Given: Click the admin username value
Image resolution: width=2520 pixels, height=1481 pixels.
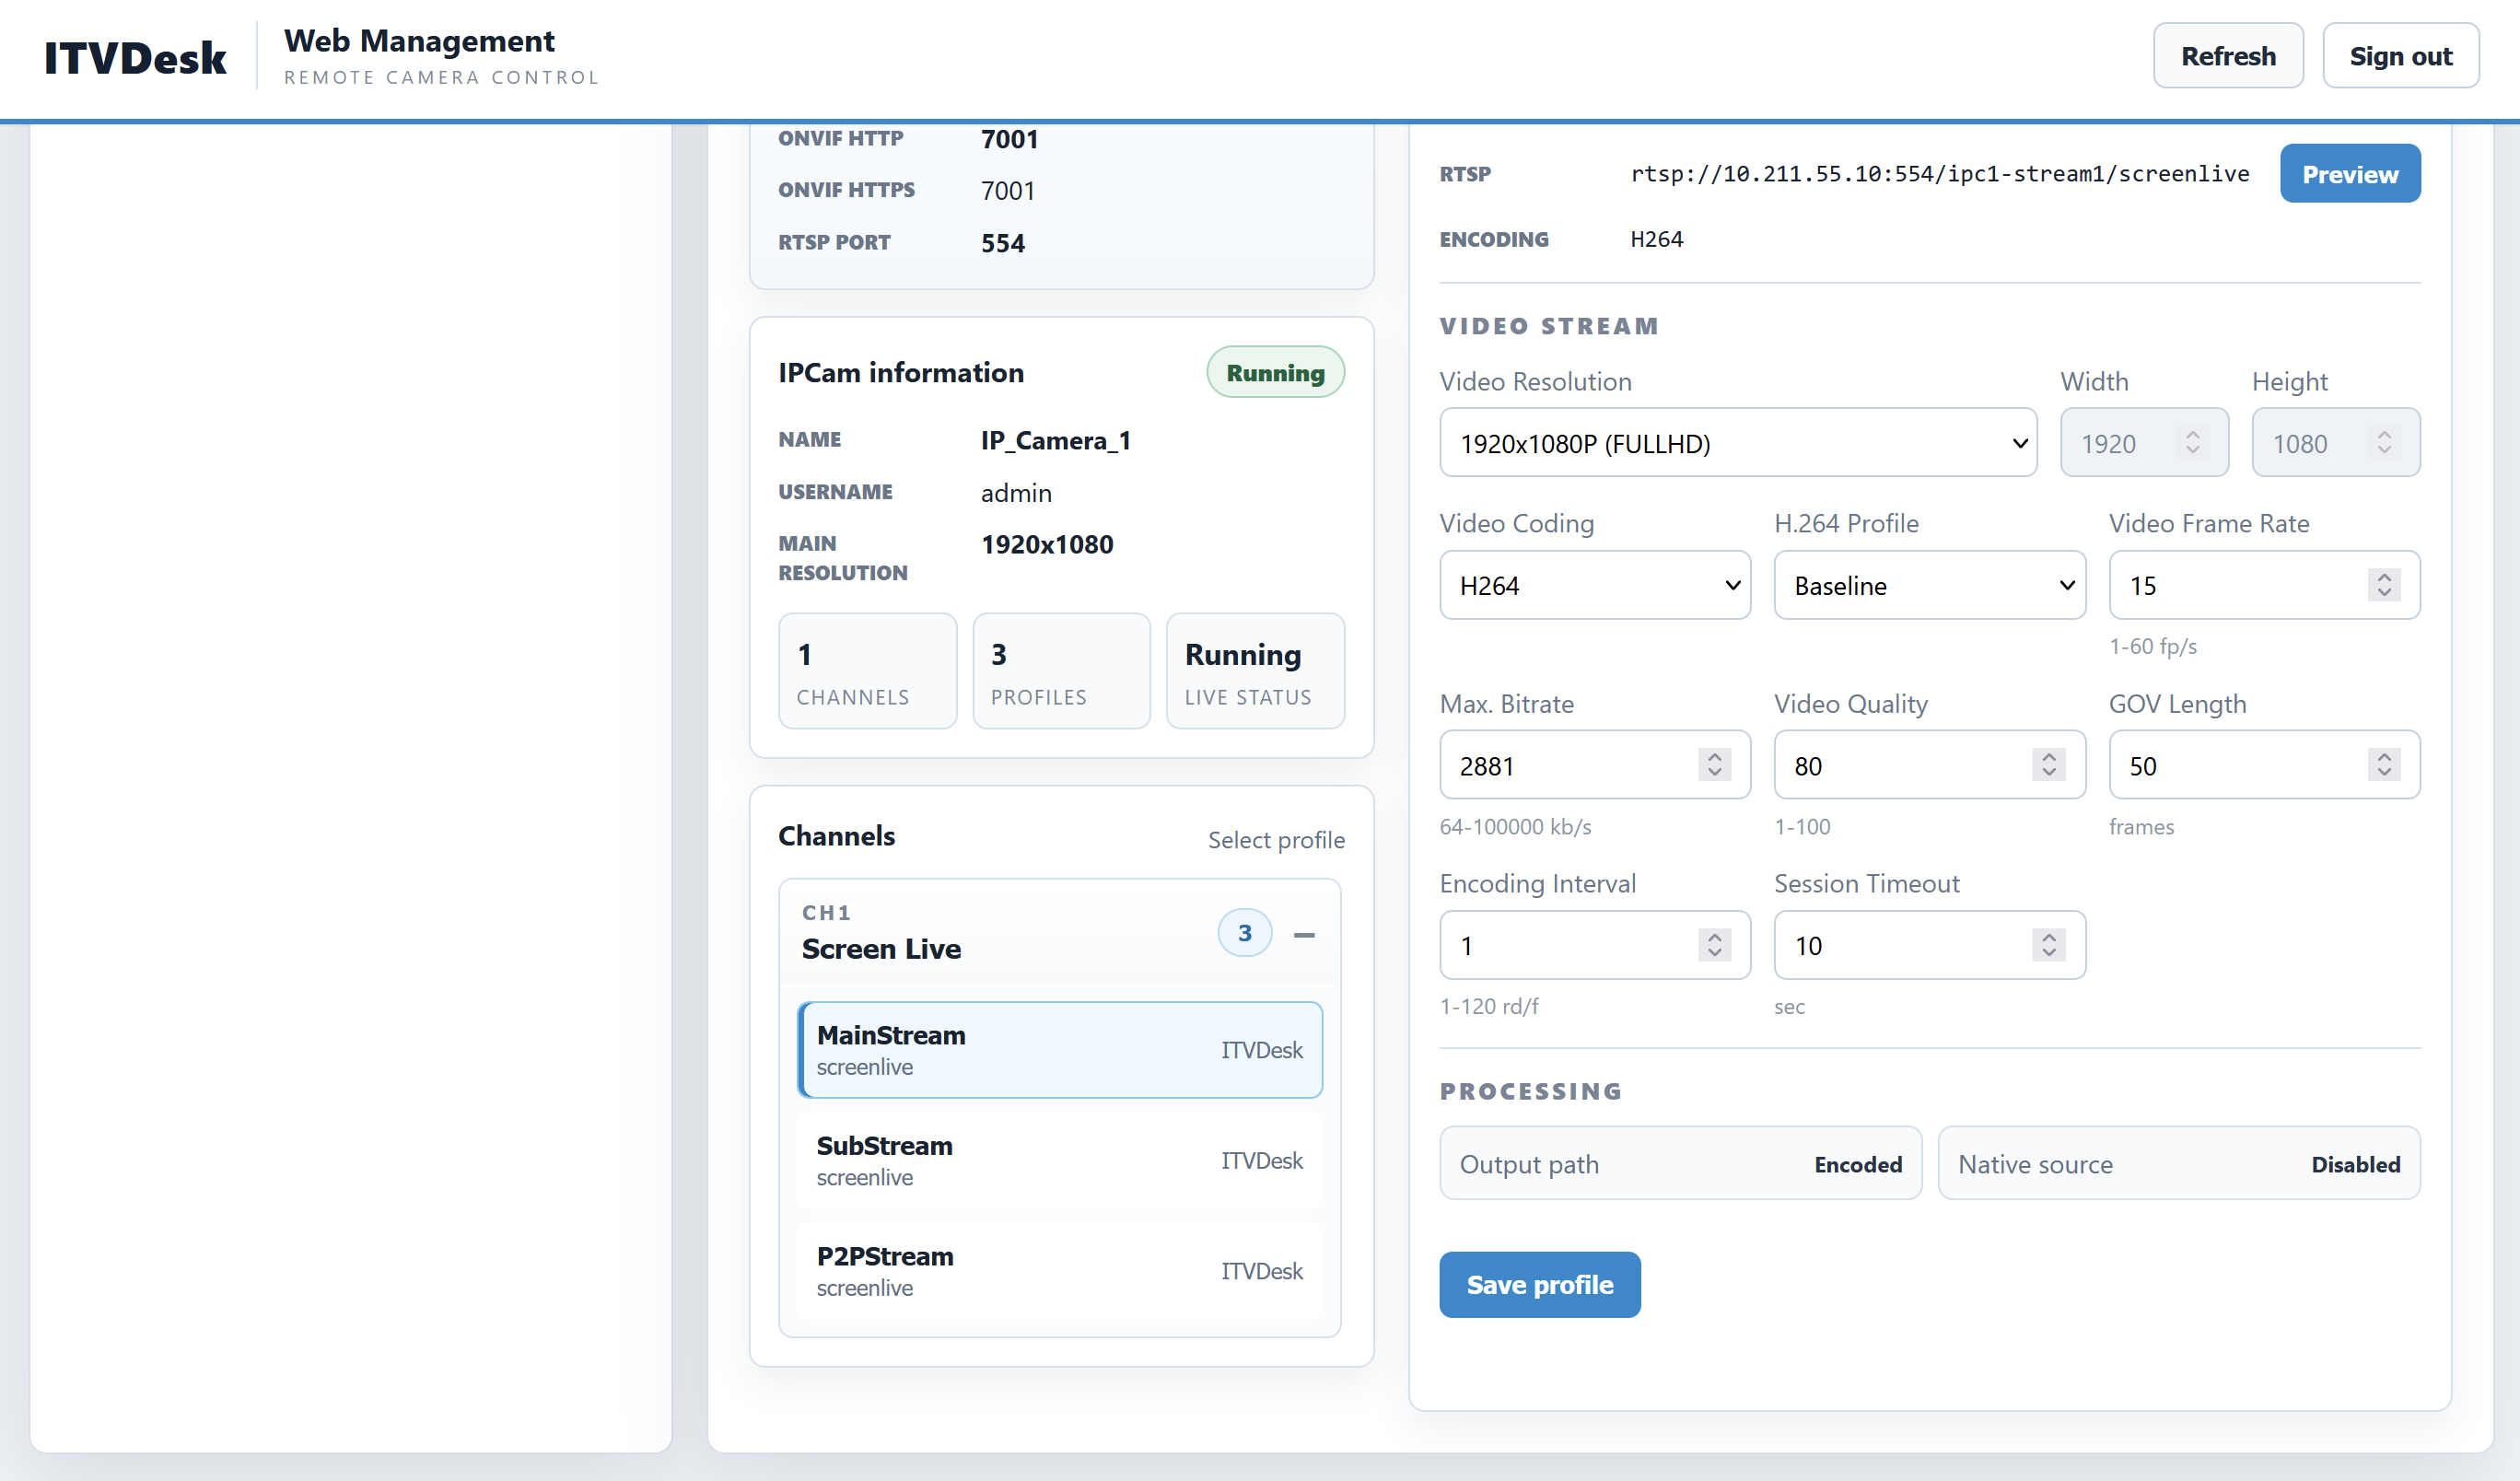Looking at the screenshot, I should 1016,493.
